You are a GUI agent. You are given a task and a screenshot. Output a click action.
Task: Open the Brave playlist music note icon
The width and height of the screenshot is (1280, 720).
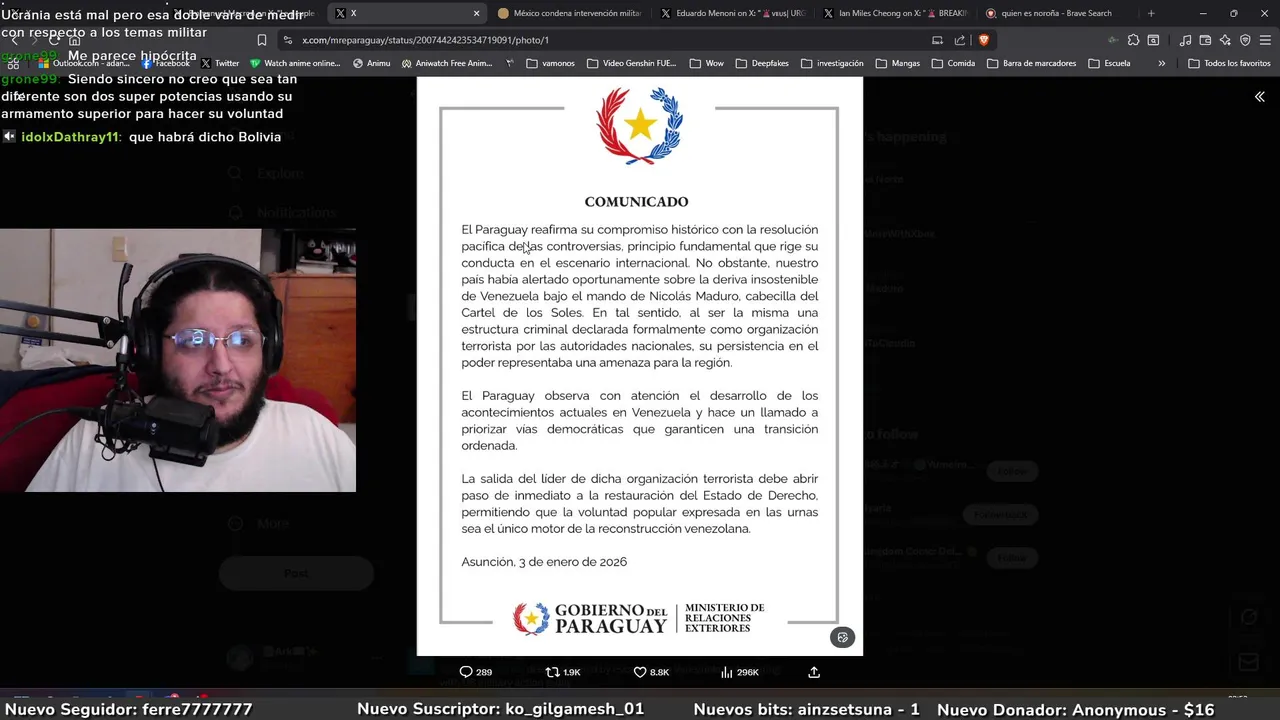click(1185, 40)
